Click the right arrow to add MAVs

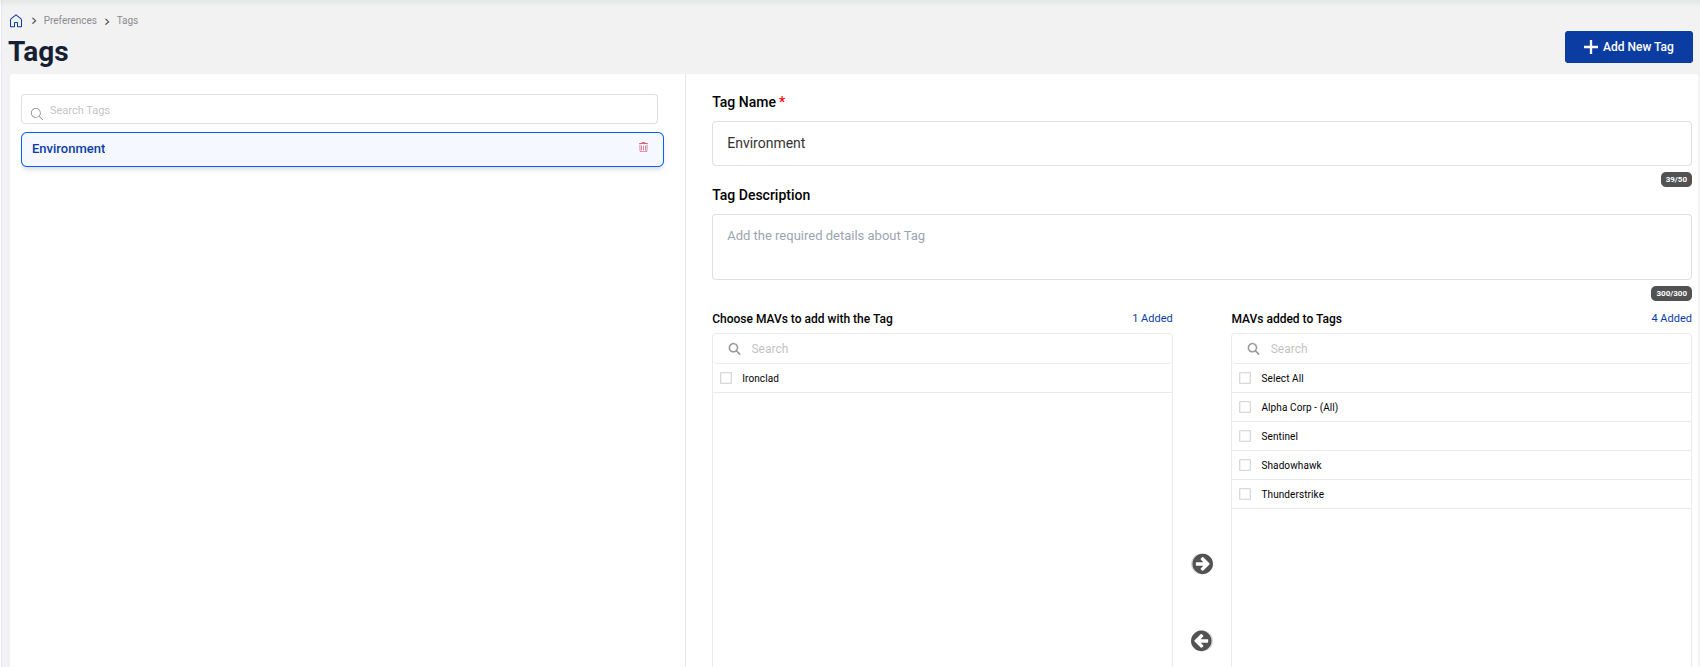1202,564
